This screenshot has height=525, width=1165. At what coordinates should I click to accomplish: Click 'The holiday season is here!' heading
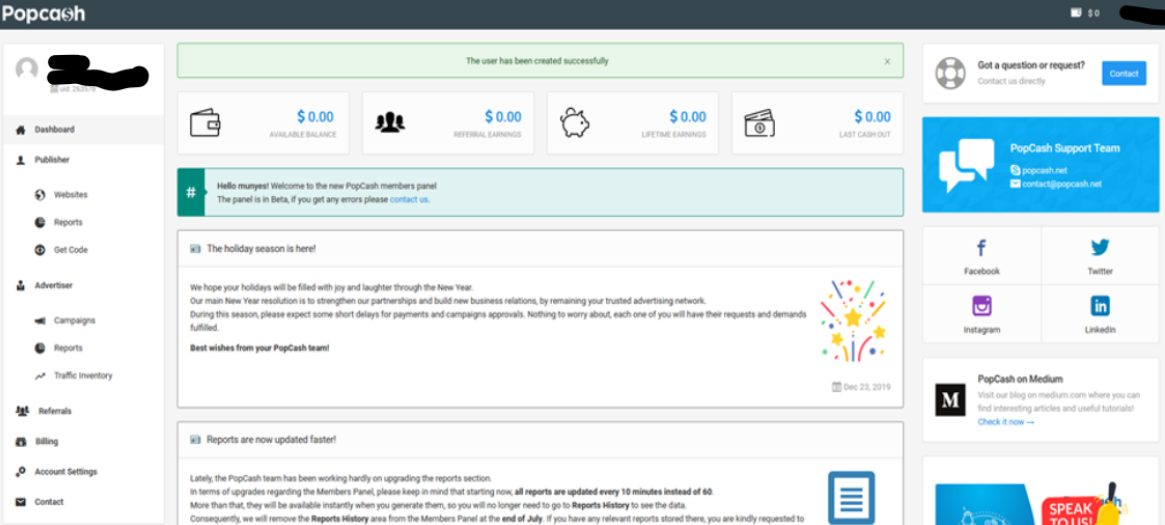[x=261, y=249]
